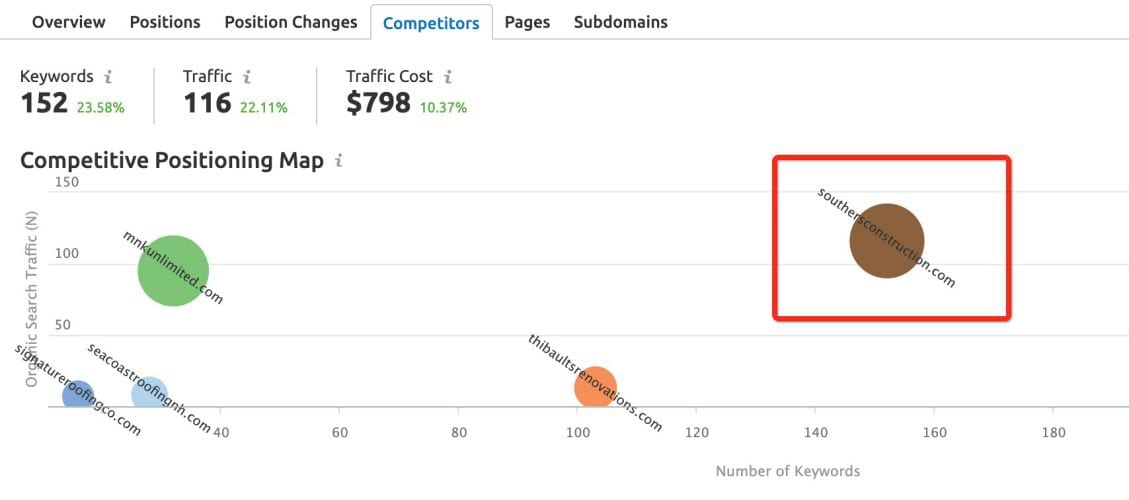
Task: Click info icon after Competitive Positioning Map
Action: click(338, 161)
